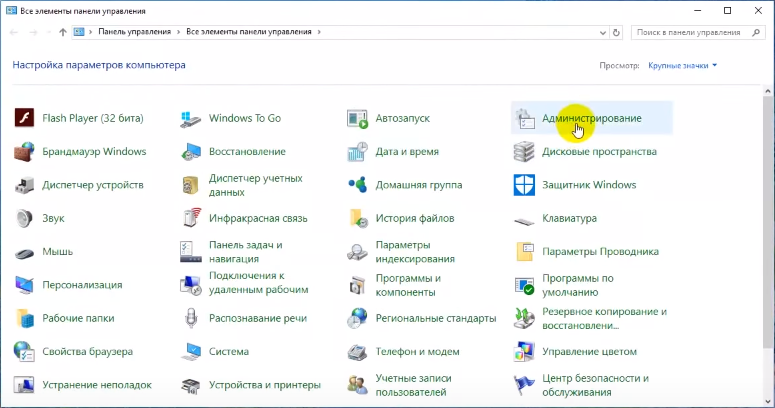Expand the address bar history dropdown arrow

pos(603,33)
